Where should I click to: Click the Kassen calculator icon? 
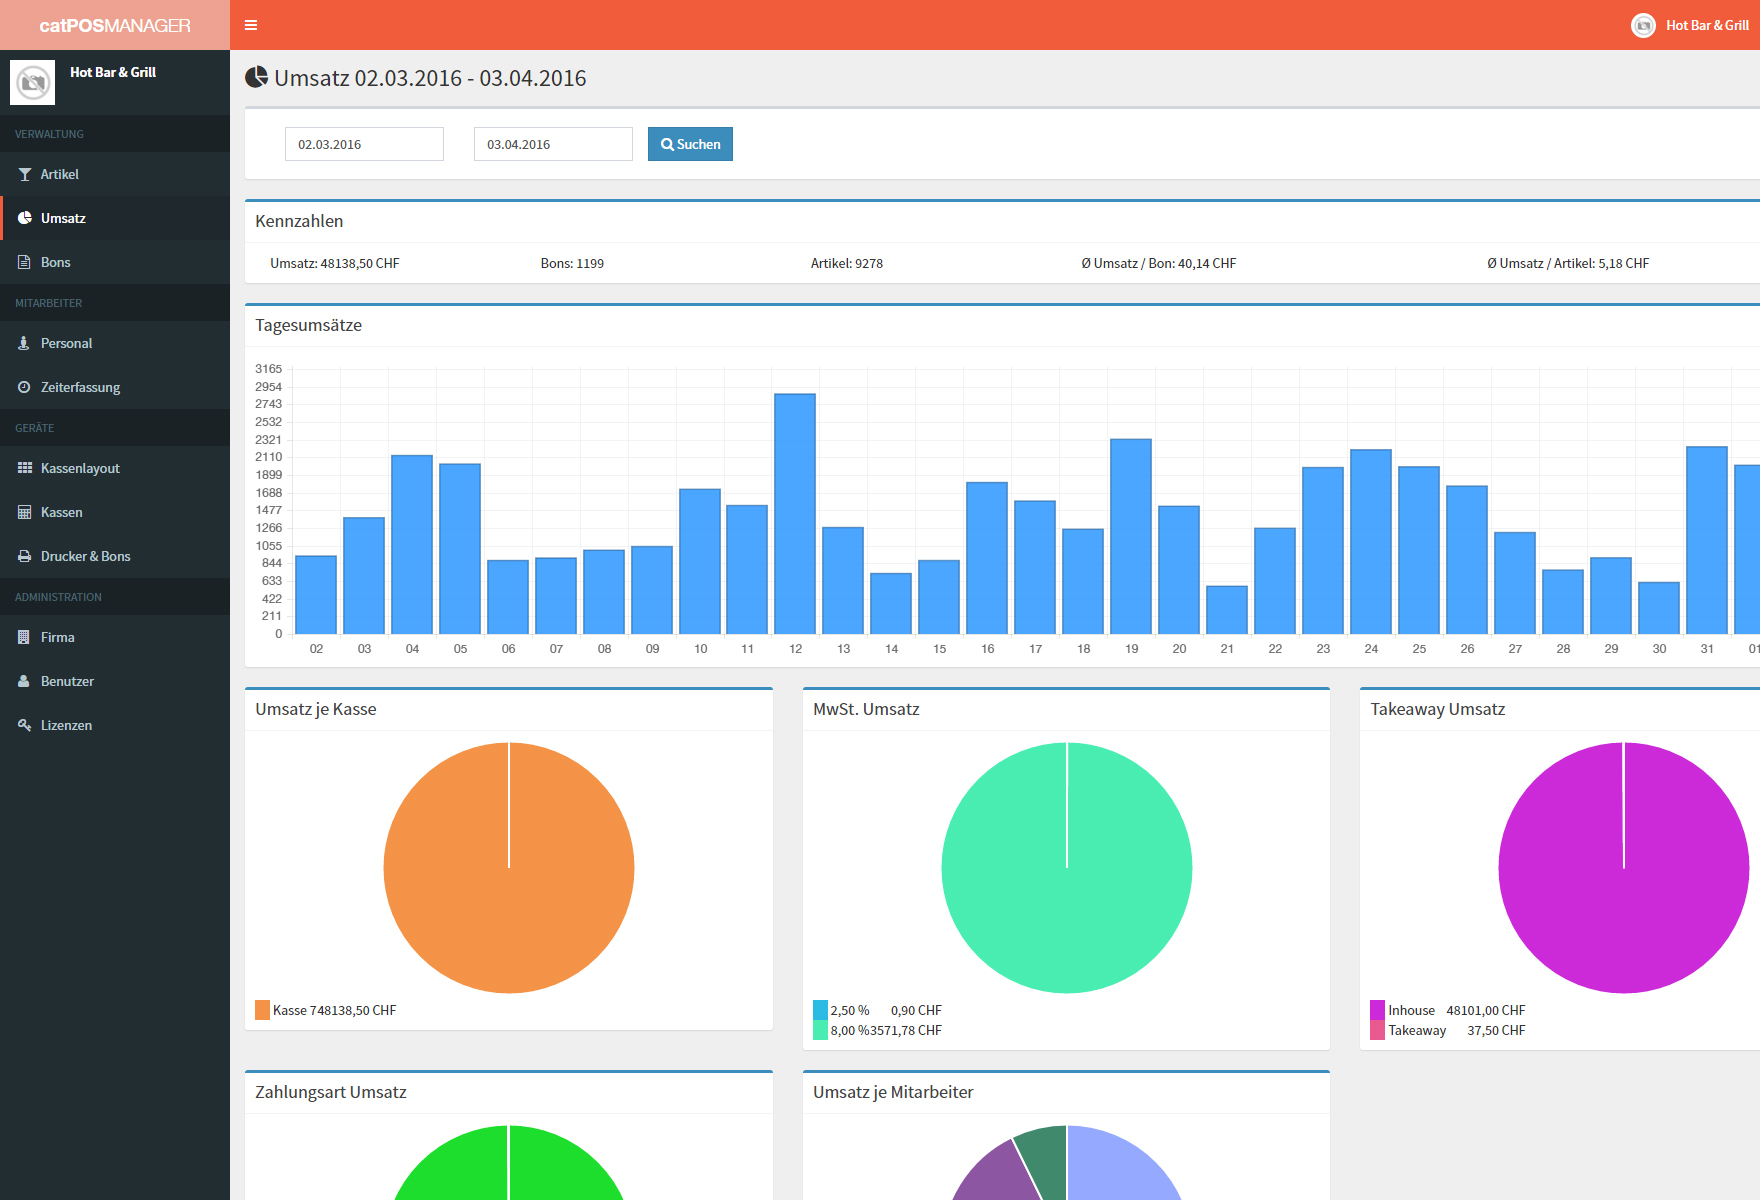(25, 512)
